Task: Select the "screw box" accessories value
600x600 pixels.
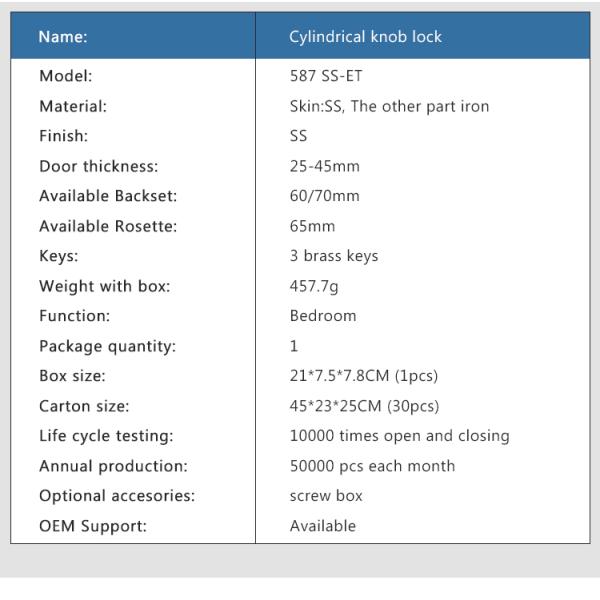Action: coord(326,496)
